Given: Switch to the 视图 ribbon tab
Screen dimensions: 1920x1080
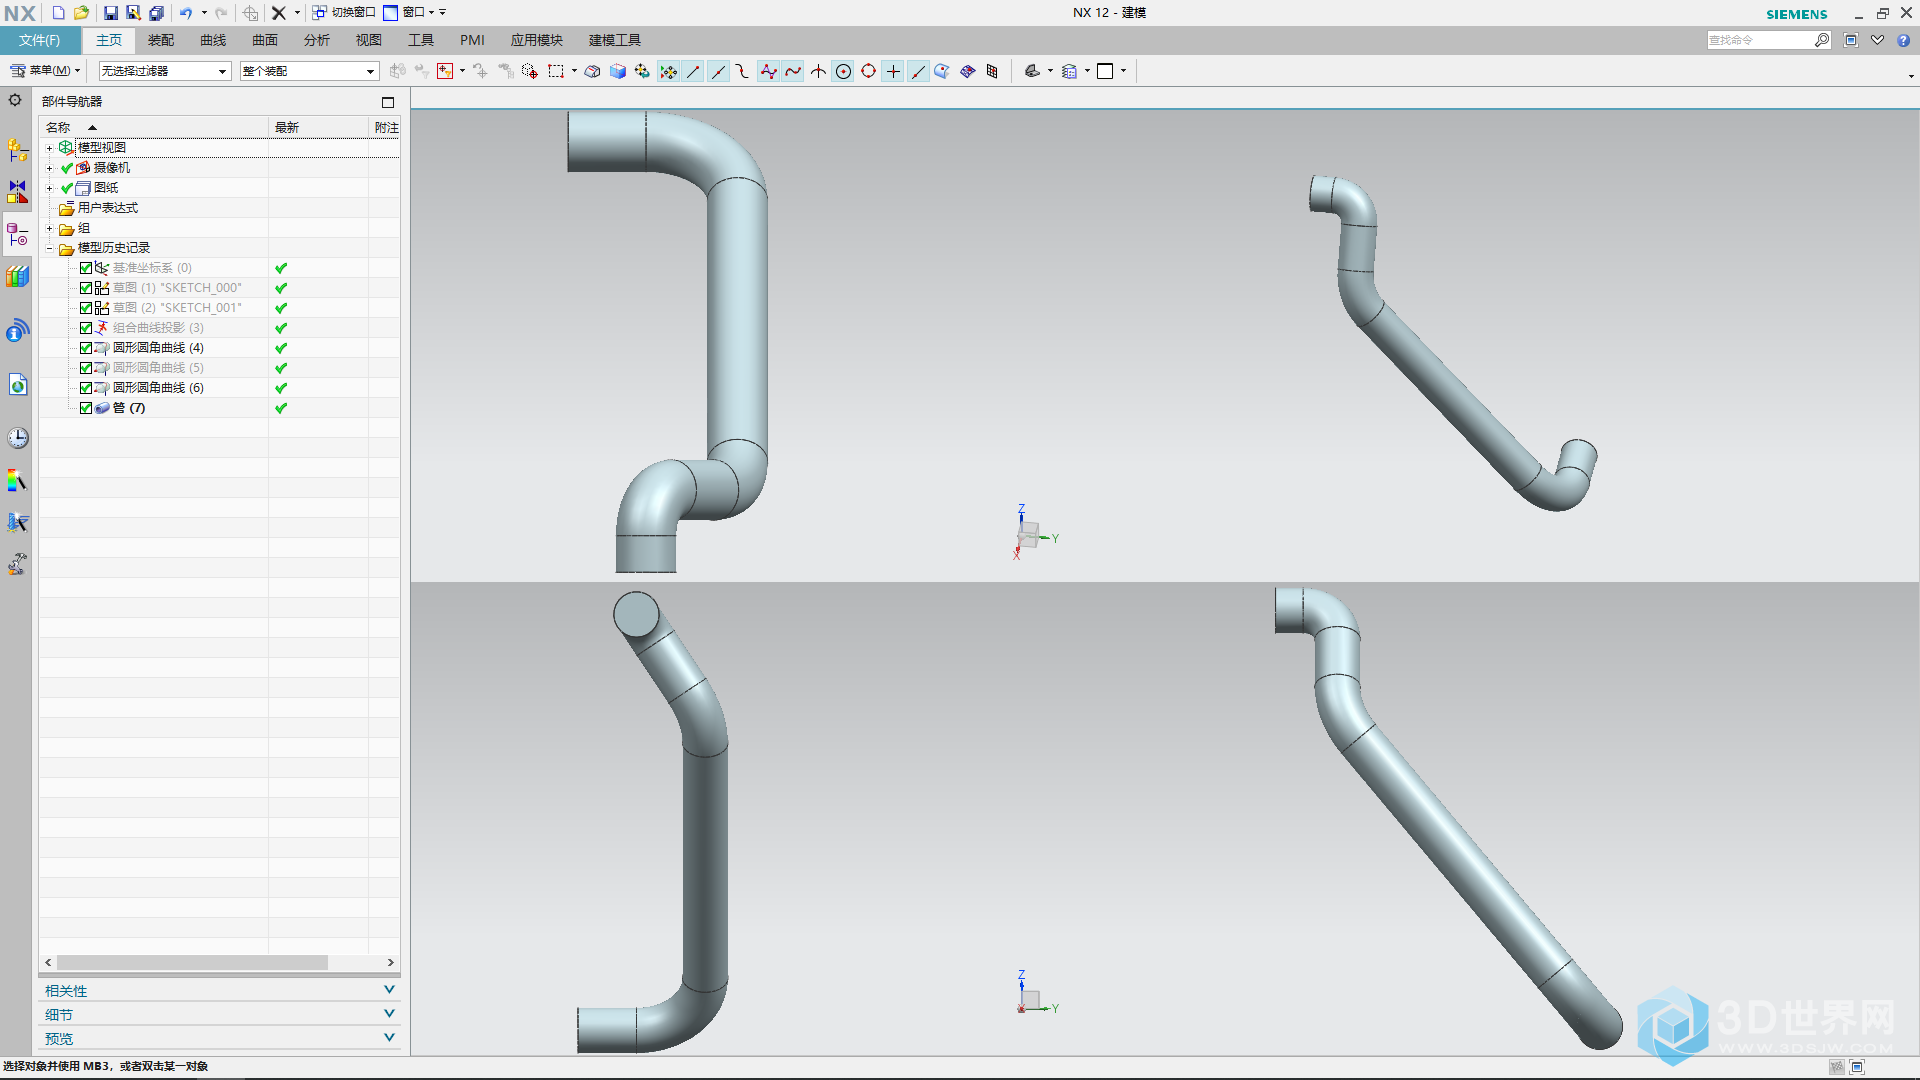Looking at the screenshot, I should tap(369, 40).
